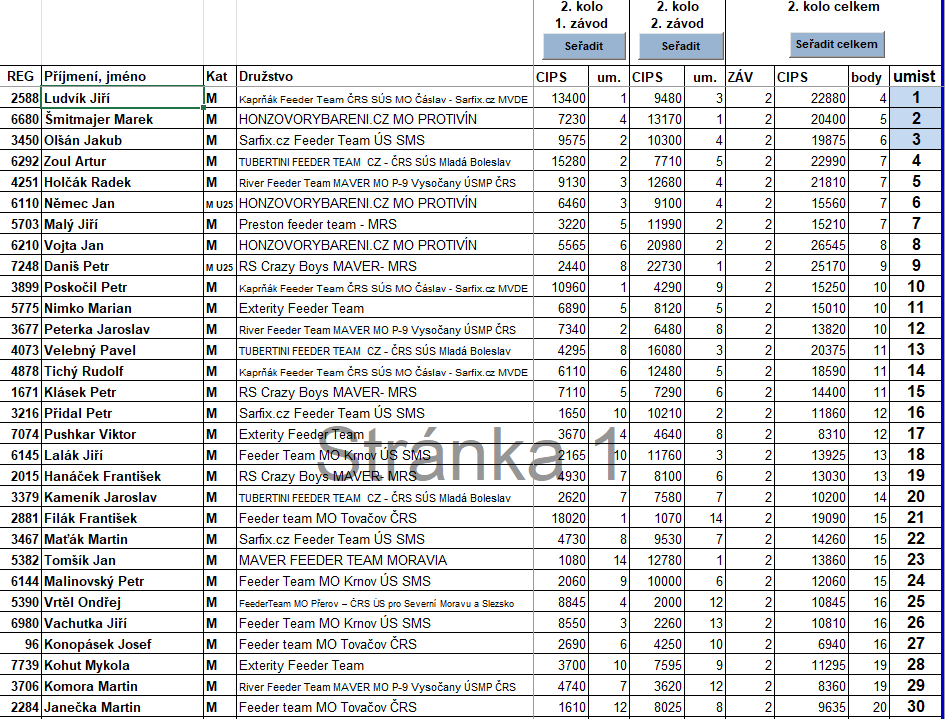Select FeederTeam MO Přerov team cell
Image resolution: width=945 pixels, height=719 pixels.
click(385, 602)
